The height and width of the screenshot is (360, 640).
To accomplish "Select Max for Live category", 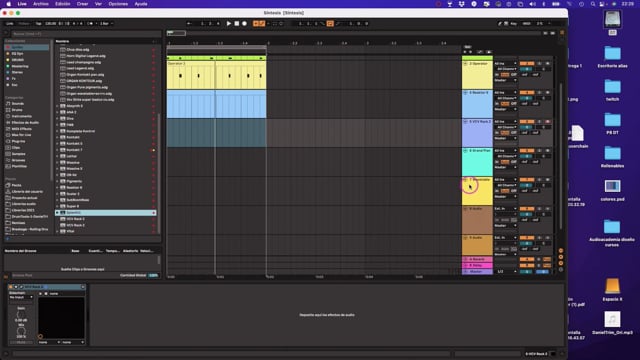I will 22,135.
